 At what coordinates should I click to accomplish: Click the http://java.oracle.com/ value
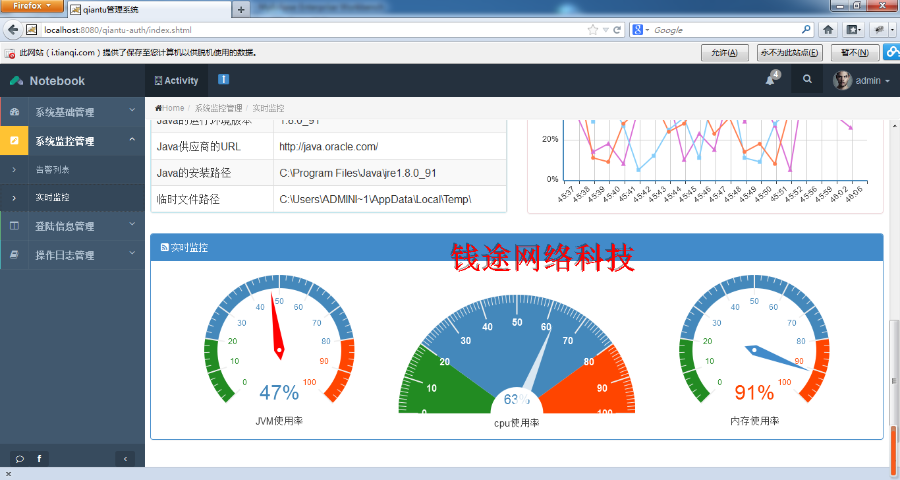(x=328, y=147)
